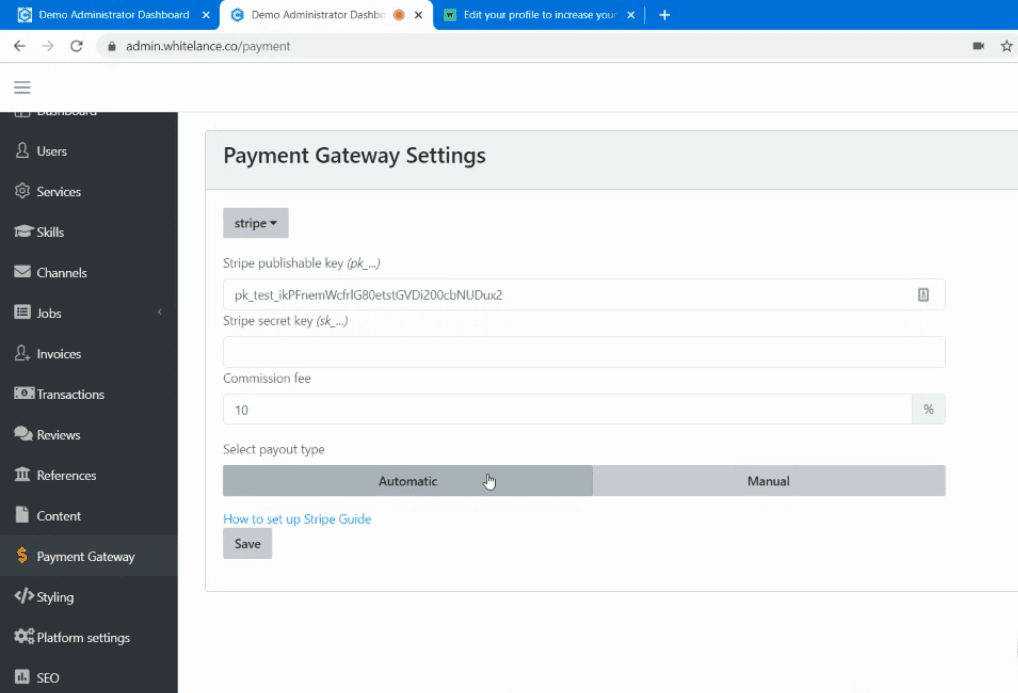Focus the Commission fee field
The width and height of the screenshot is (1018, 693).
point(567,410)
